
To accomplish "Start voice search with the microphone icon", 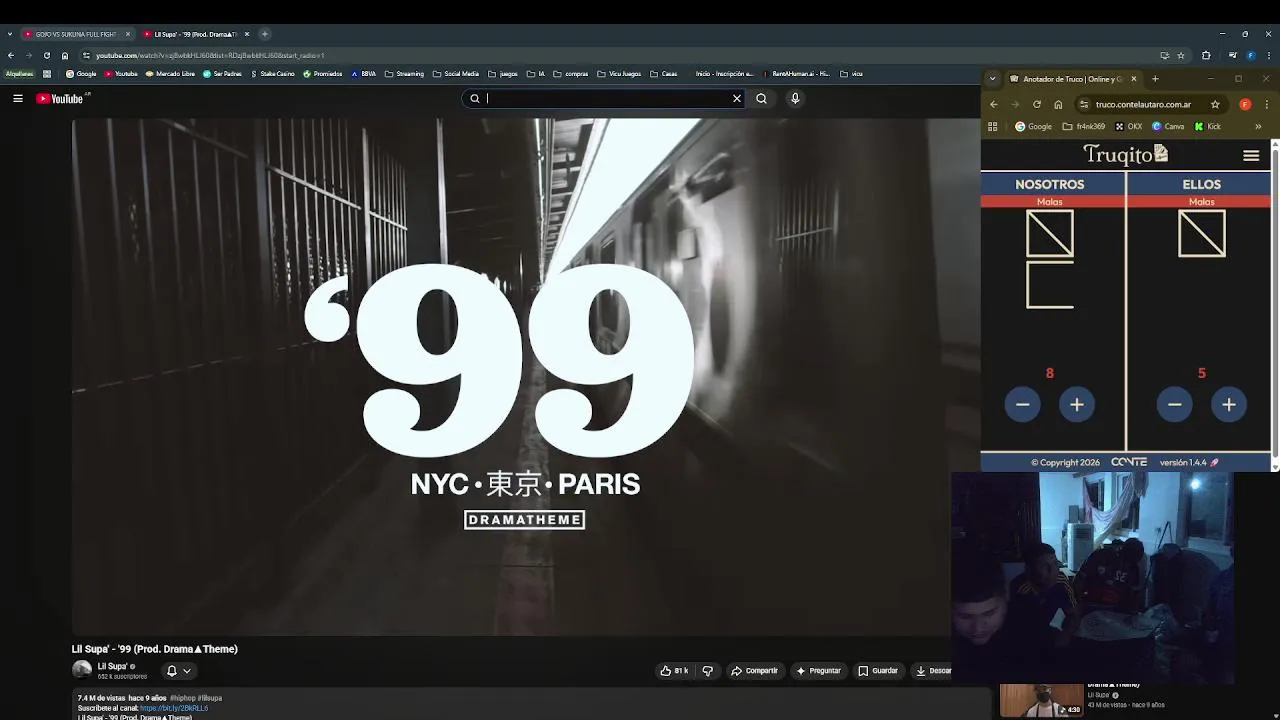I will coord(795,98).
